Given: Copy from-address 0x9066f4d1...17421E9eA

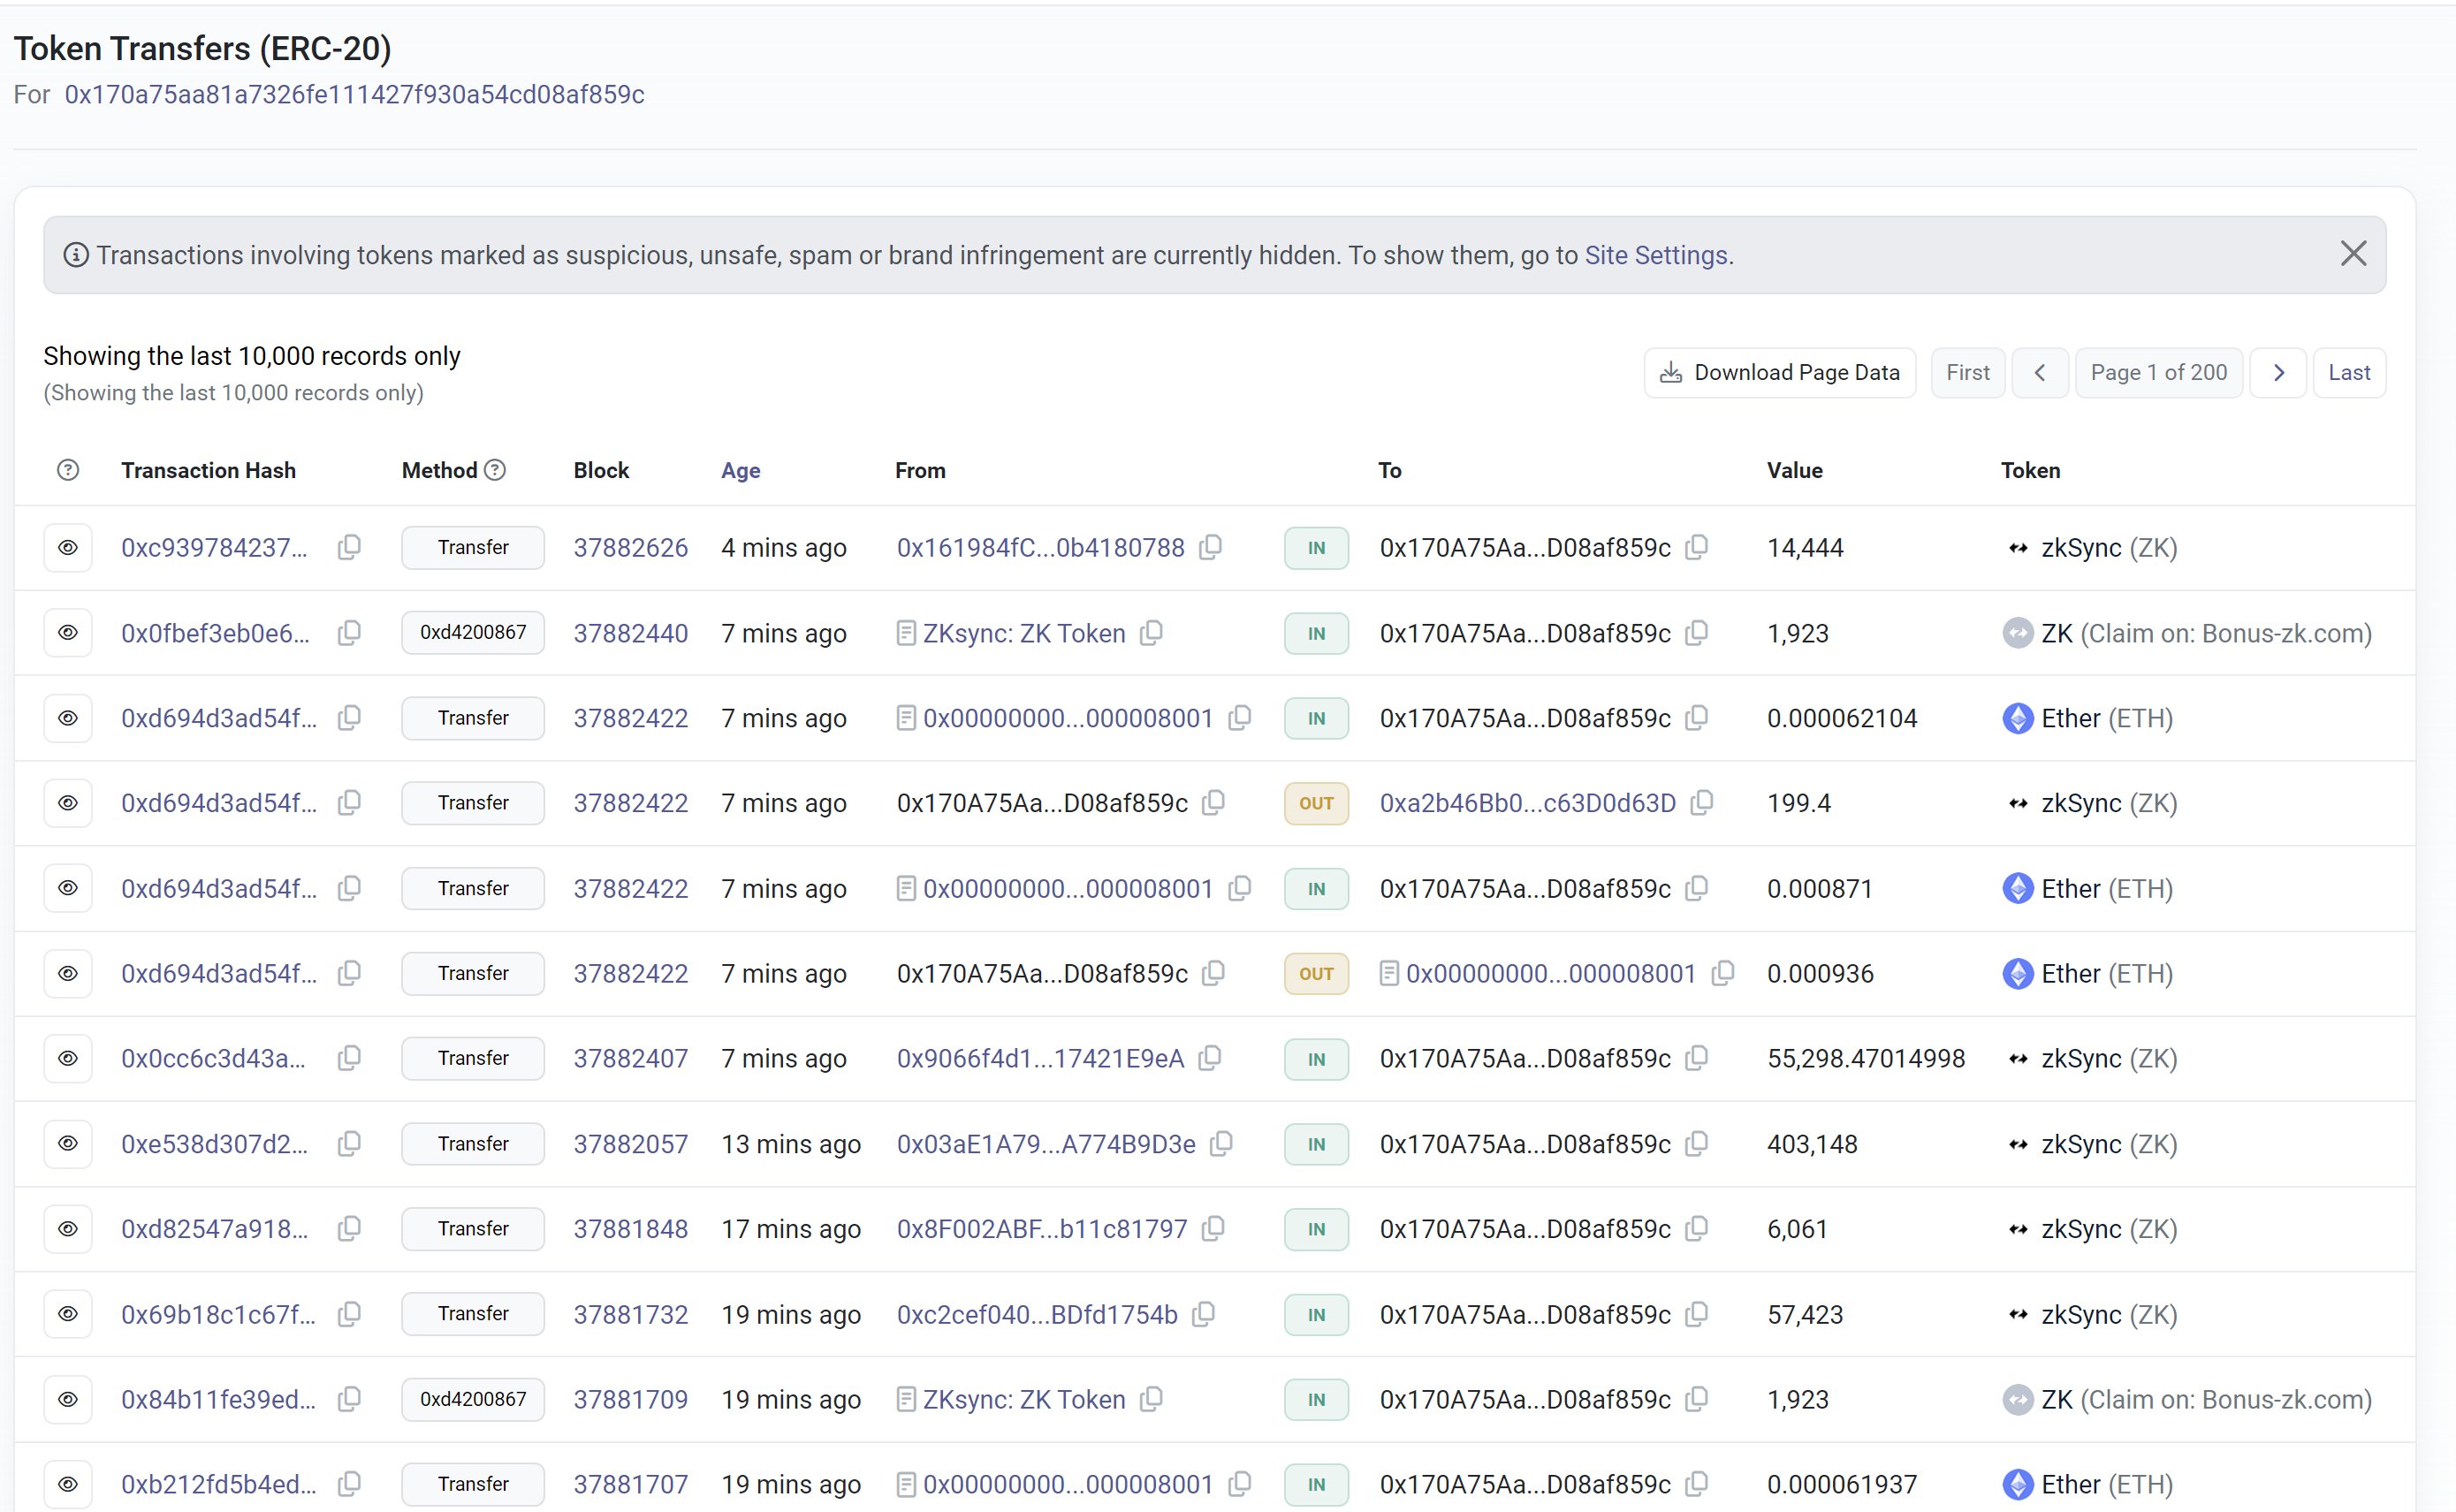Looking at the screenshot, I should pyautogui.click(x=1210, y=1058).
